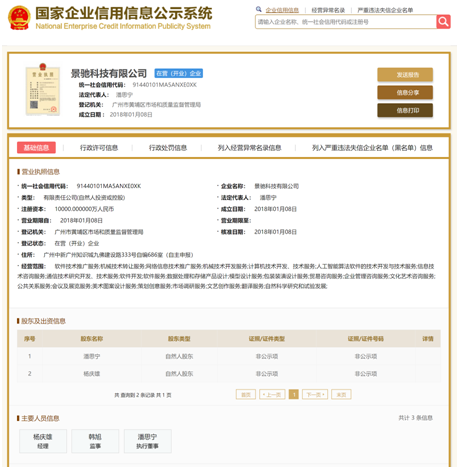The width and height of the screenshot is (459, 469).
Task: Click the 证照/证件号码 column header
Action: [366, 339]
